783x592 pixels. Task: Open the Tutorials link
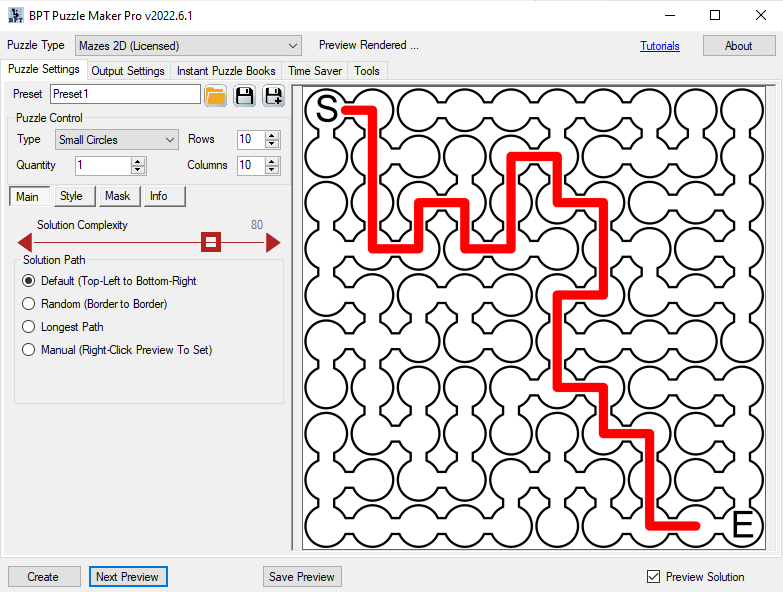tap(659, 46)
